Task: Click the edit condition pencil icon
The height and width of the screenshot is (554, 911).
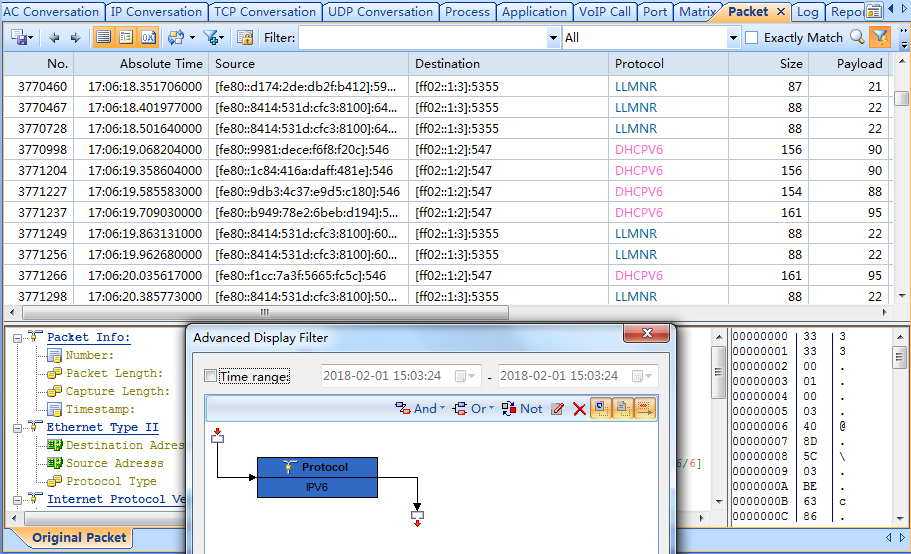Action: coord(558,409)
